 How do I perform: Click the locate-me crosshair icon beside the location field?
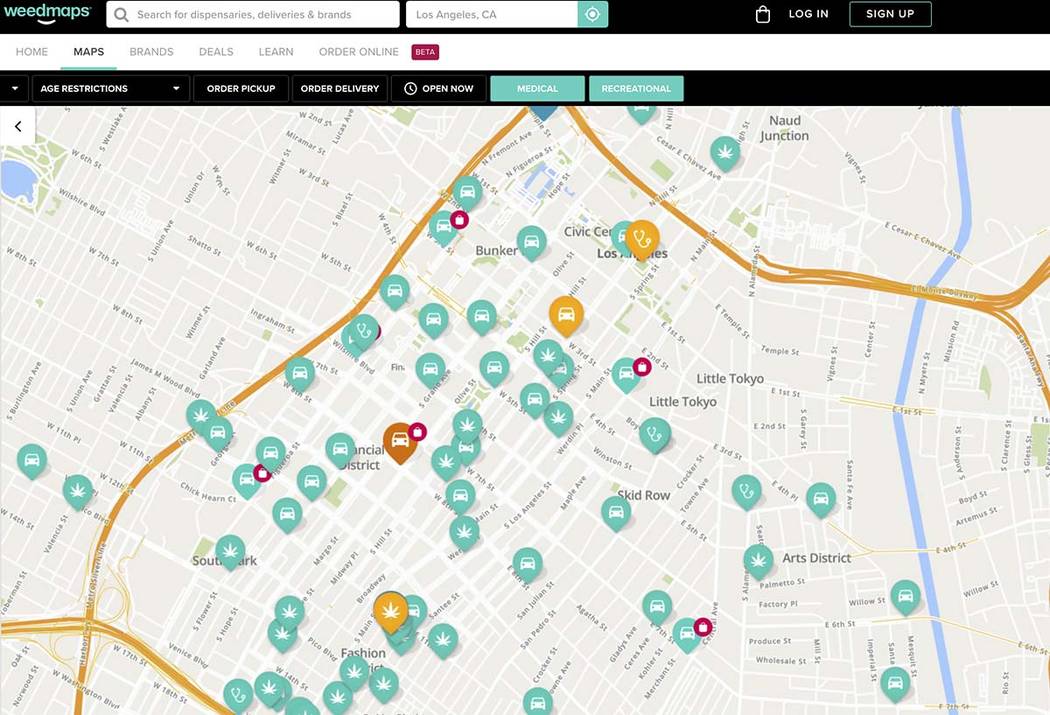(593, 14)
